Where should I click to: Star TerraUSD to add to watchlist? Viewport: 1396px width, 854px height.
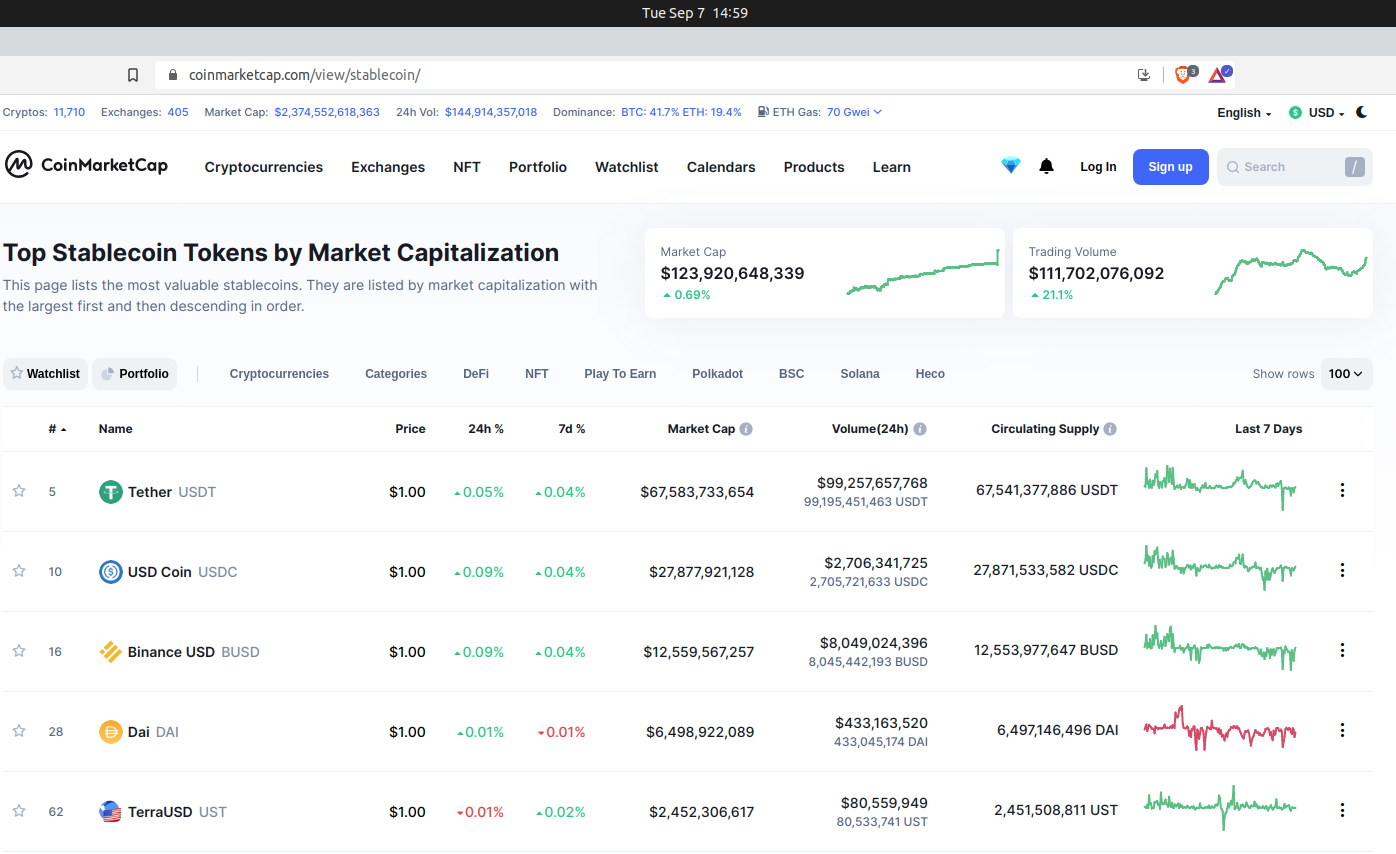(19, 811)
